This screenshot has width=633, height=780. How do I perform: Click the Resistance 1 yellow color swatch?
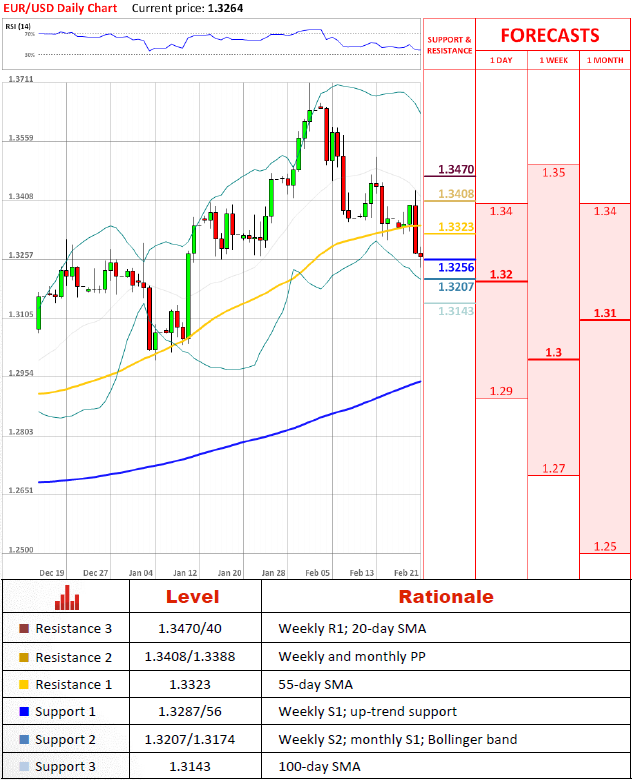point(24,684)
